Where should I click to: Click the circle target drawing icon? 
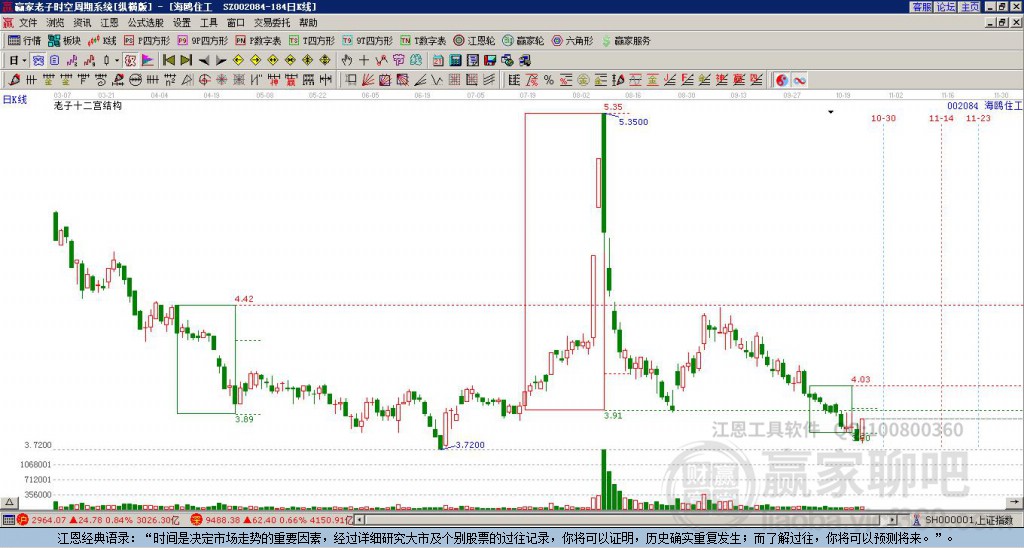tap(204, 80)
